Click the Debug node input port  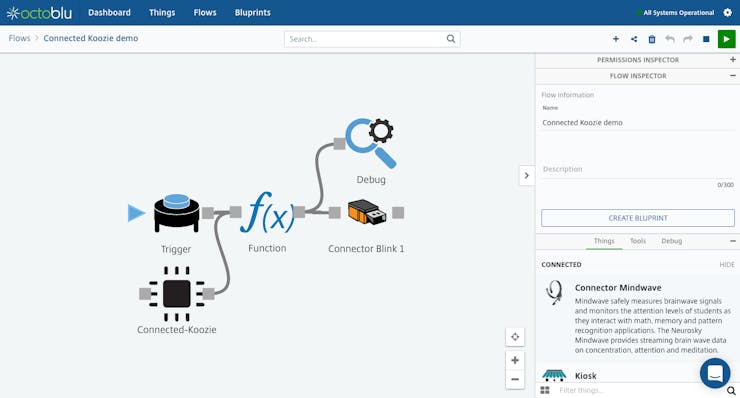coord(339,144)
